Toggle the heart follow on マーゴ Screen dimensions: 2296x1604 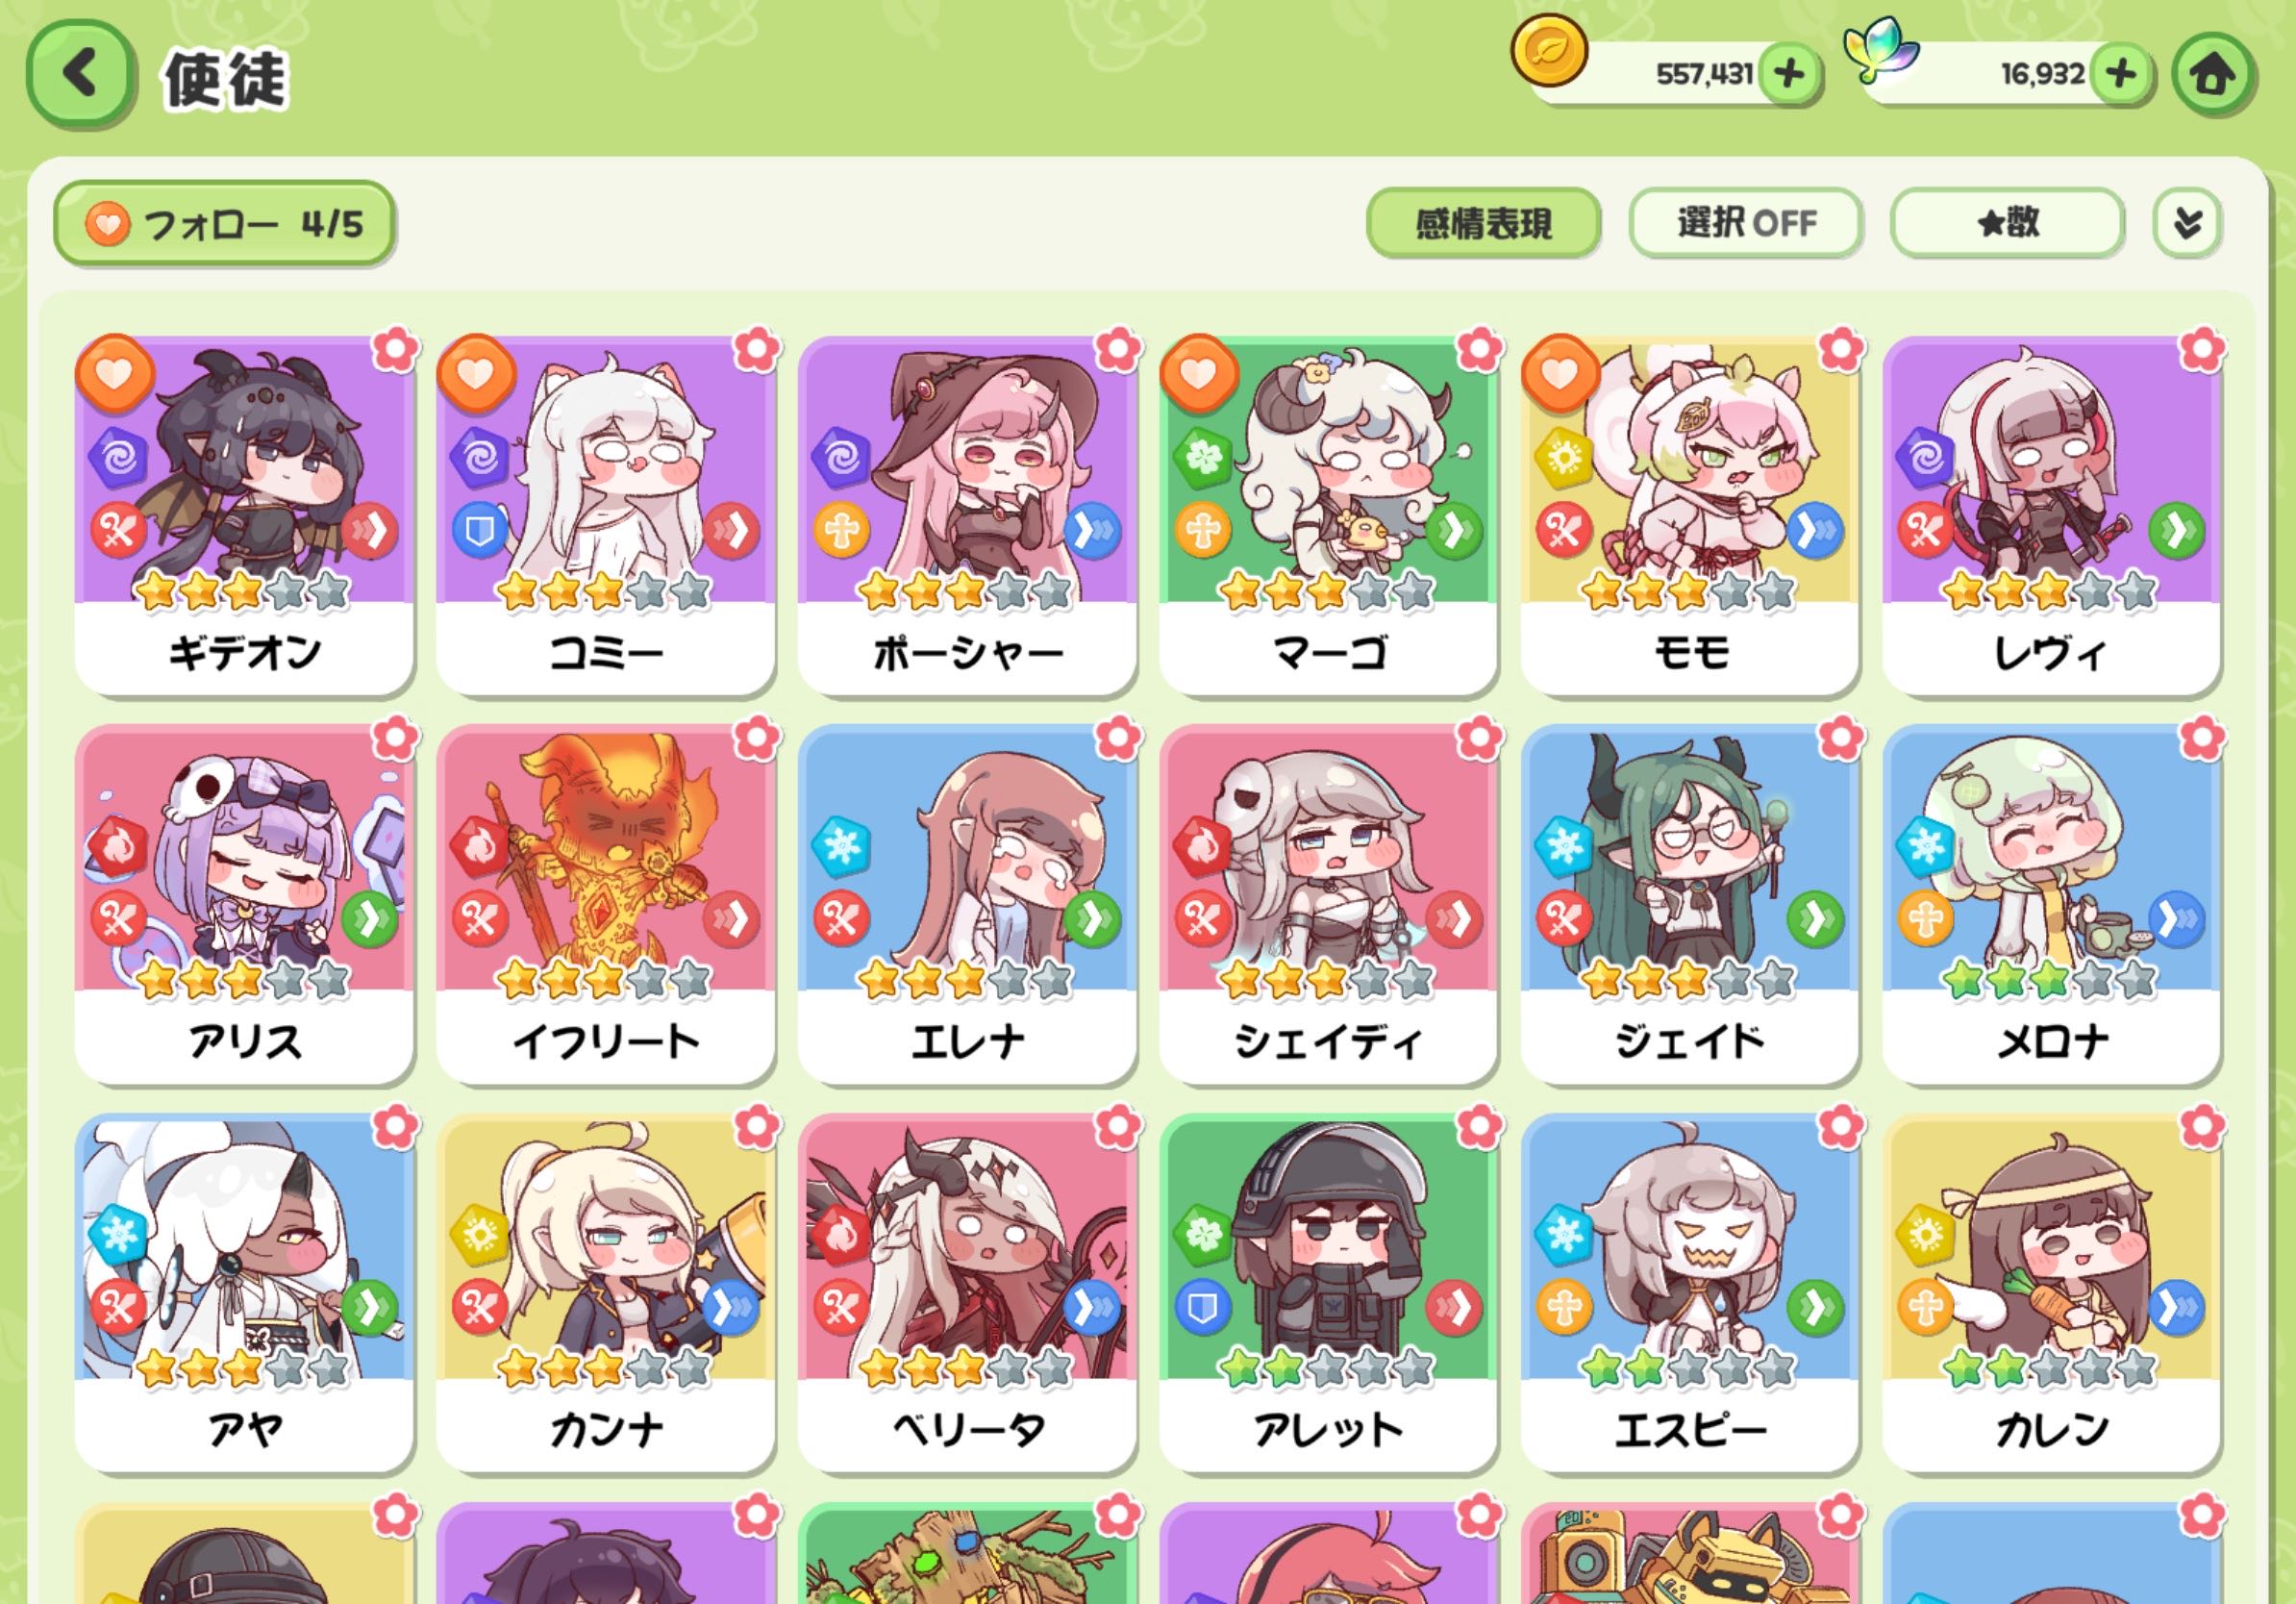click(x=1199, y=374)
